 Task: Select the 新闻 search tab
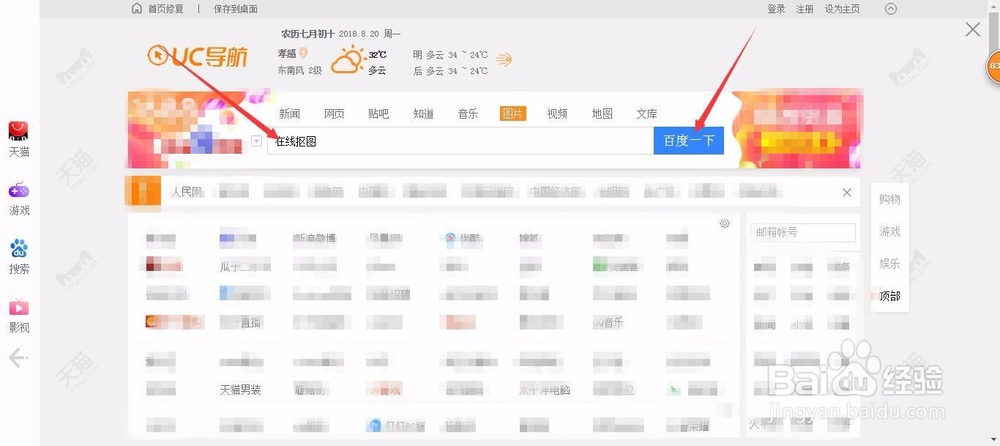coord(290,114)
